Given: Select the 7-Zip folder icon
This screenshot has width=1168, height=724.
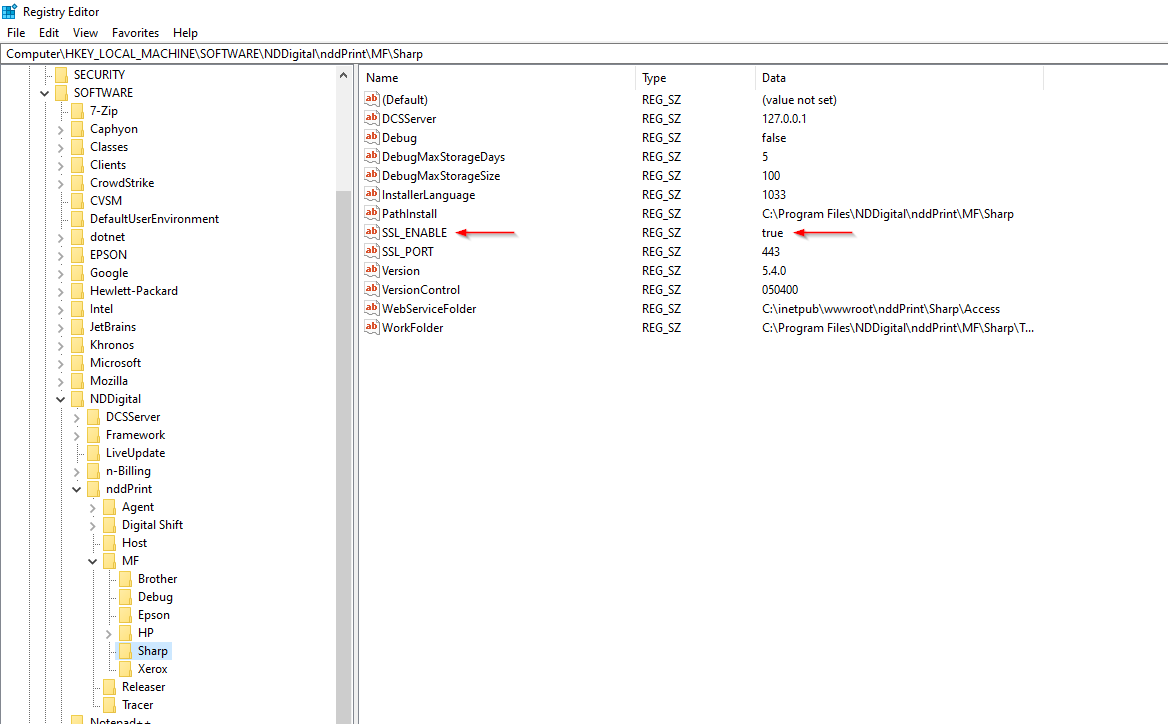Looking at the screenshot, I should coord(77,111).
